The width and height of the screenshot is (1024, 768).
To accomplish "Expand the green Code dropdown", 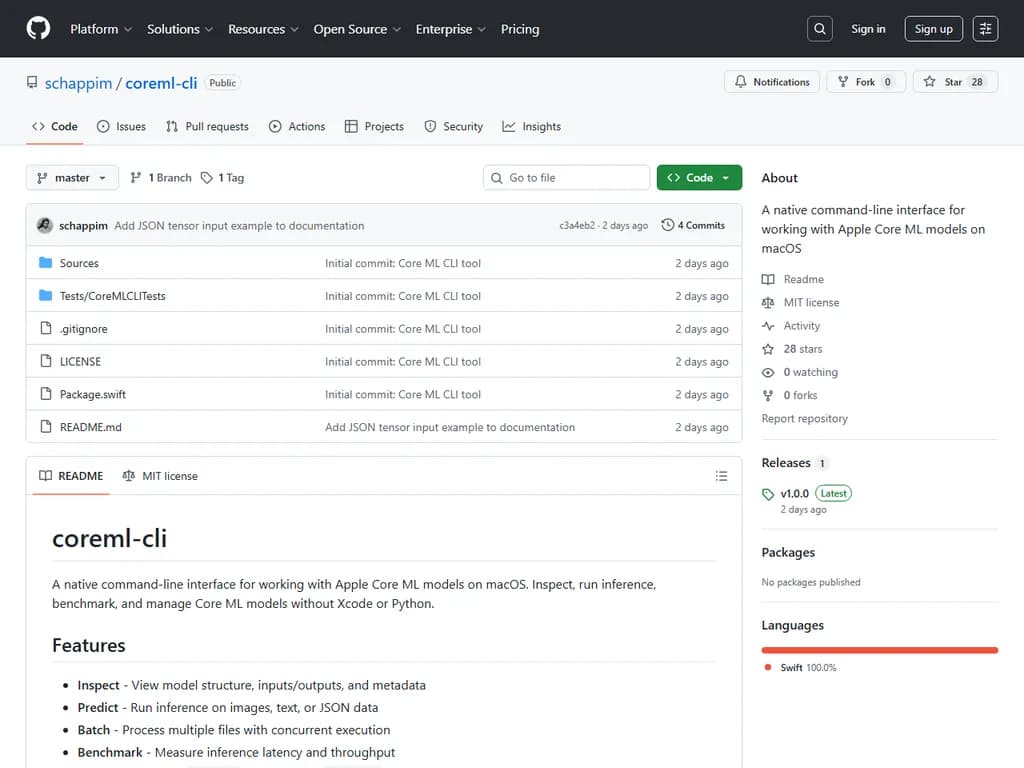I will pos(699,178).
